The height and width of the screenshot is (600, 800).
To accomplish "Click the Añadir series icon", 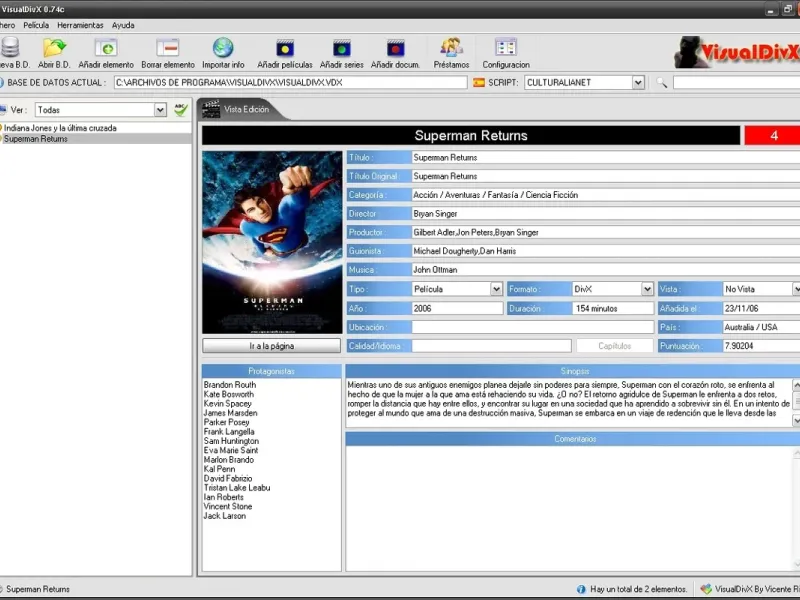I will tap(342, 48).
